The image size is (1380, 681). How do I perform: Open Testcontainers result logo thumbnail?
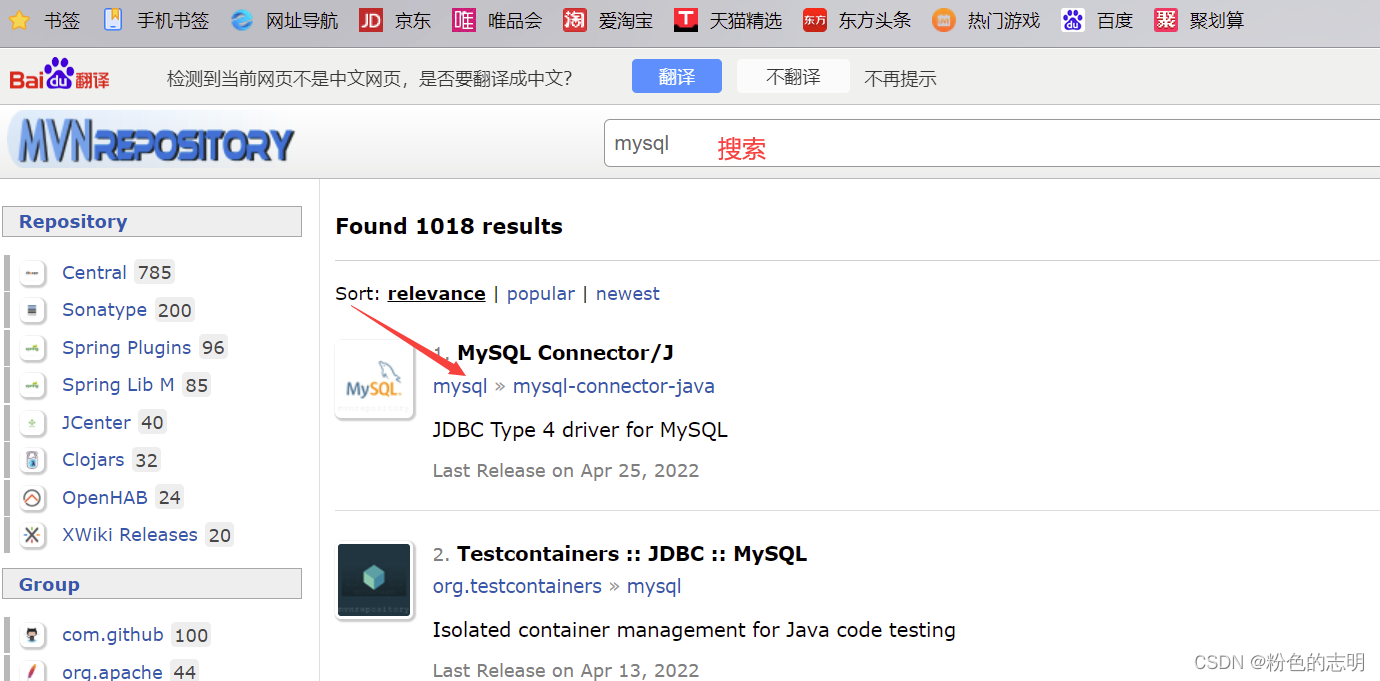374,580
